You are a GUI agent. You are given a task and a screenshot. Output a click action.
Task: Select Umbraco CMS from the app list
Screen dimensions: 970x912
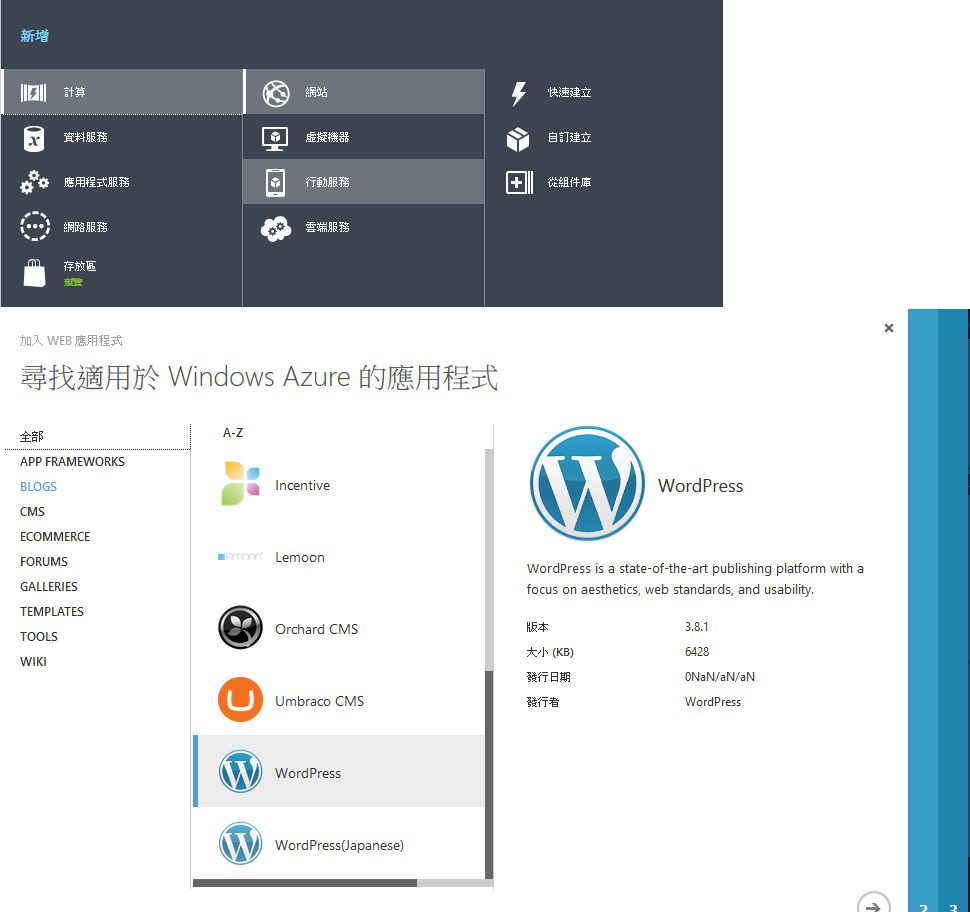pos(319,701)
